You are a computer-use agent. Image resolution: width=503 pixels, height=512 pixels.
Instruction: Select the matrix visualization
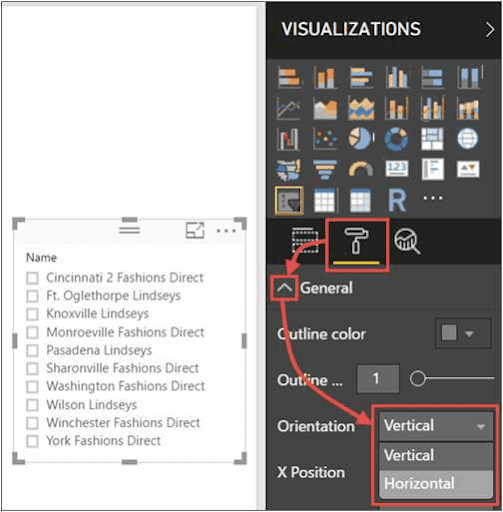361,201
